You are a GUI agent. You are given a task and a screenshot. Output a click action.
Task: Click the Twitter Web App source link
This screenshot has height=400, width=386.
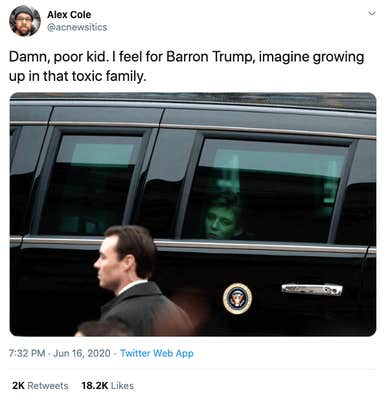tap(157, 353)
